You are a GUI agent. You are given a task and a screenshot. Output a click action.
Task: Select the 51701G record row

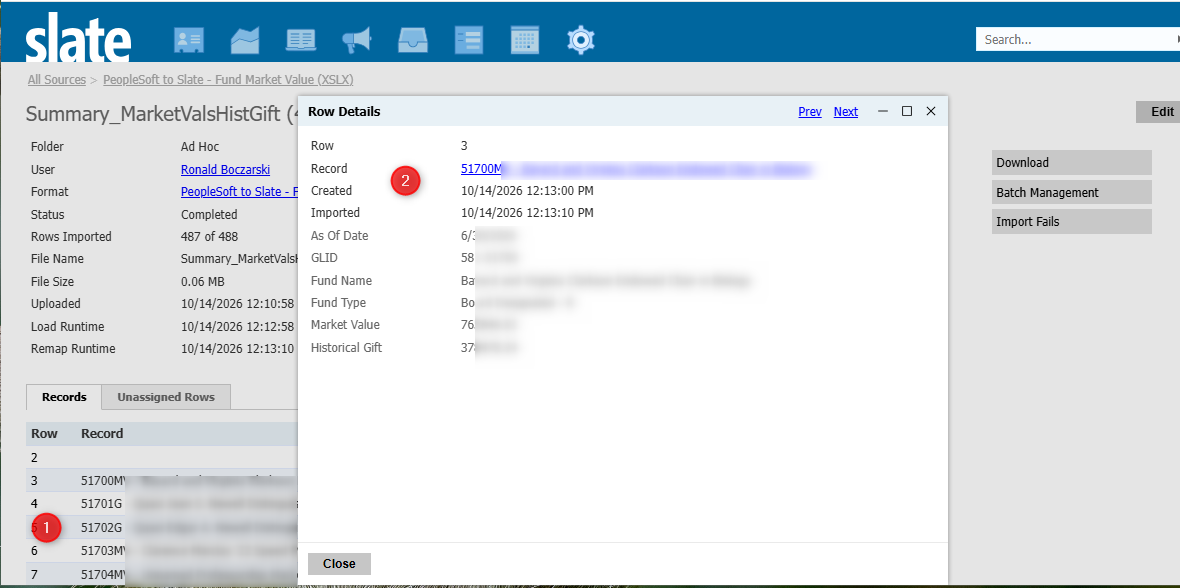click(x=162, y=502)
